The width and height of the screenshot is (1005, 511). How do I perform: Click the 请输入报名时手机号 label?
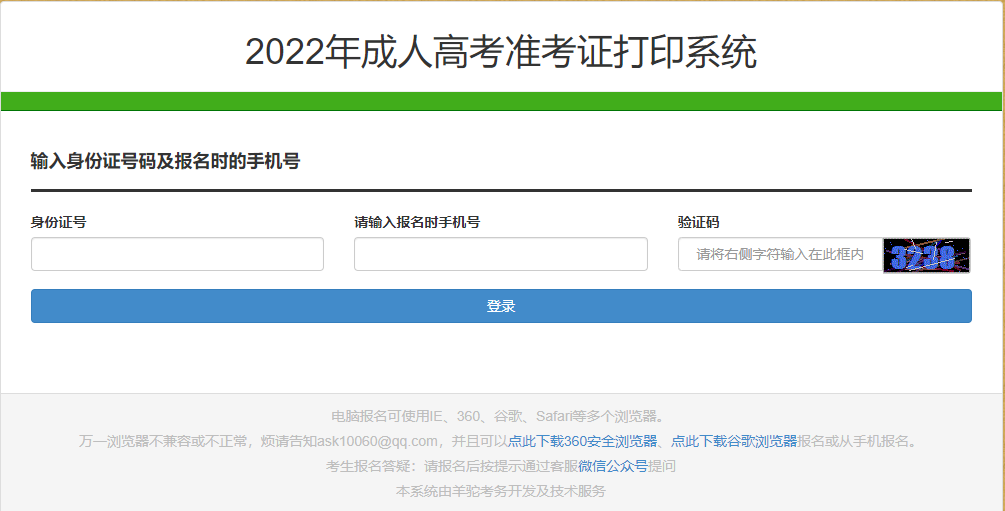click(x=416, y=222)
